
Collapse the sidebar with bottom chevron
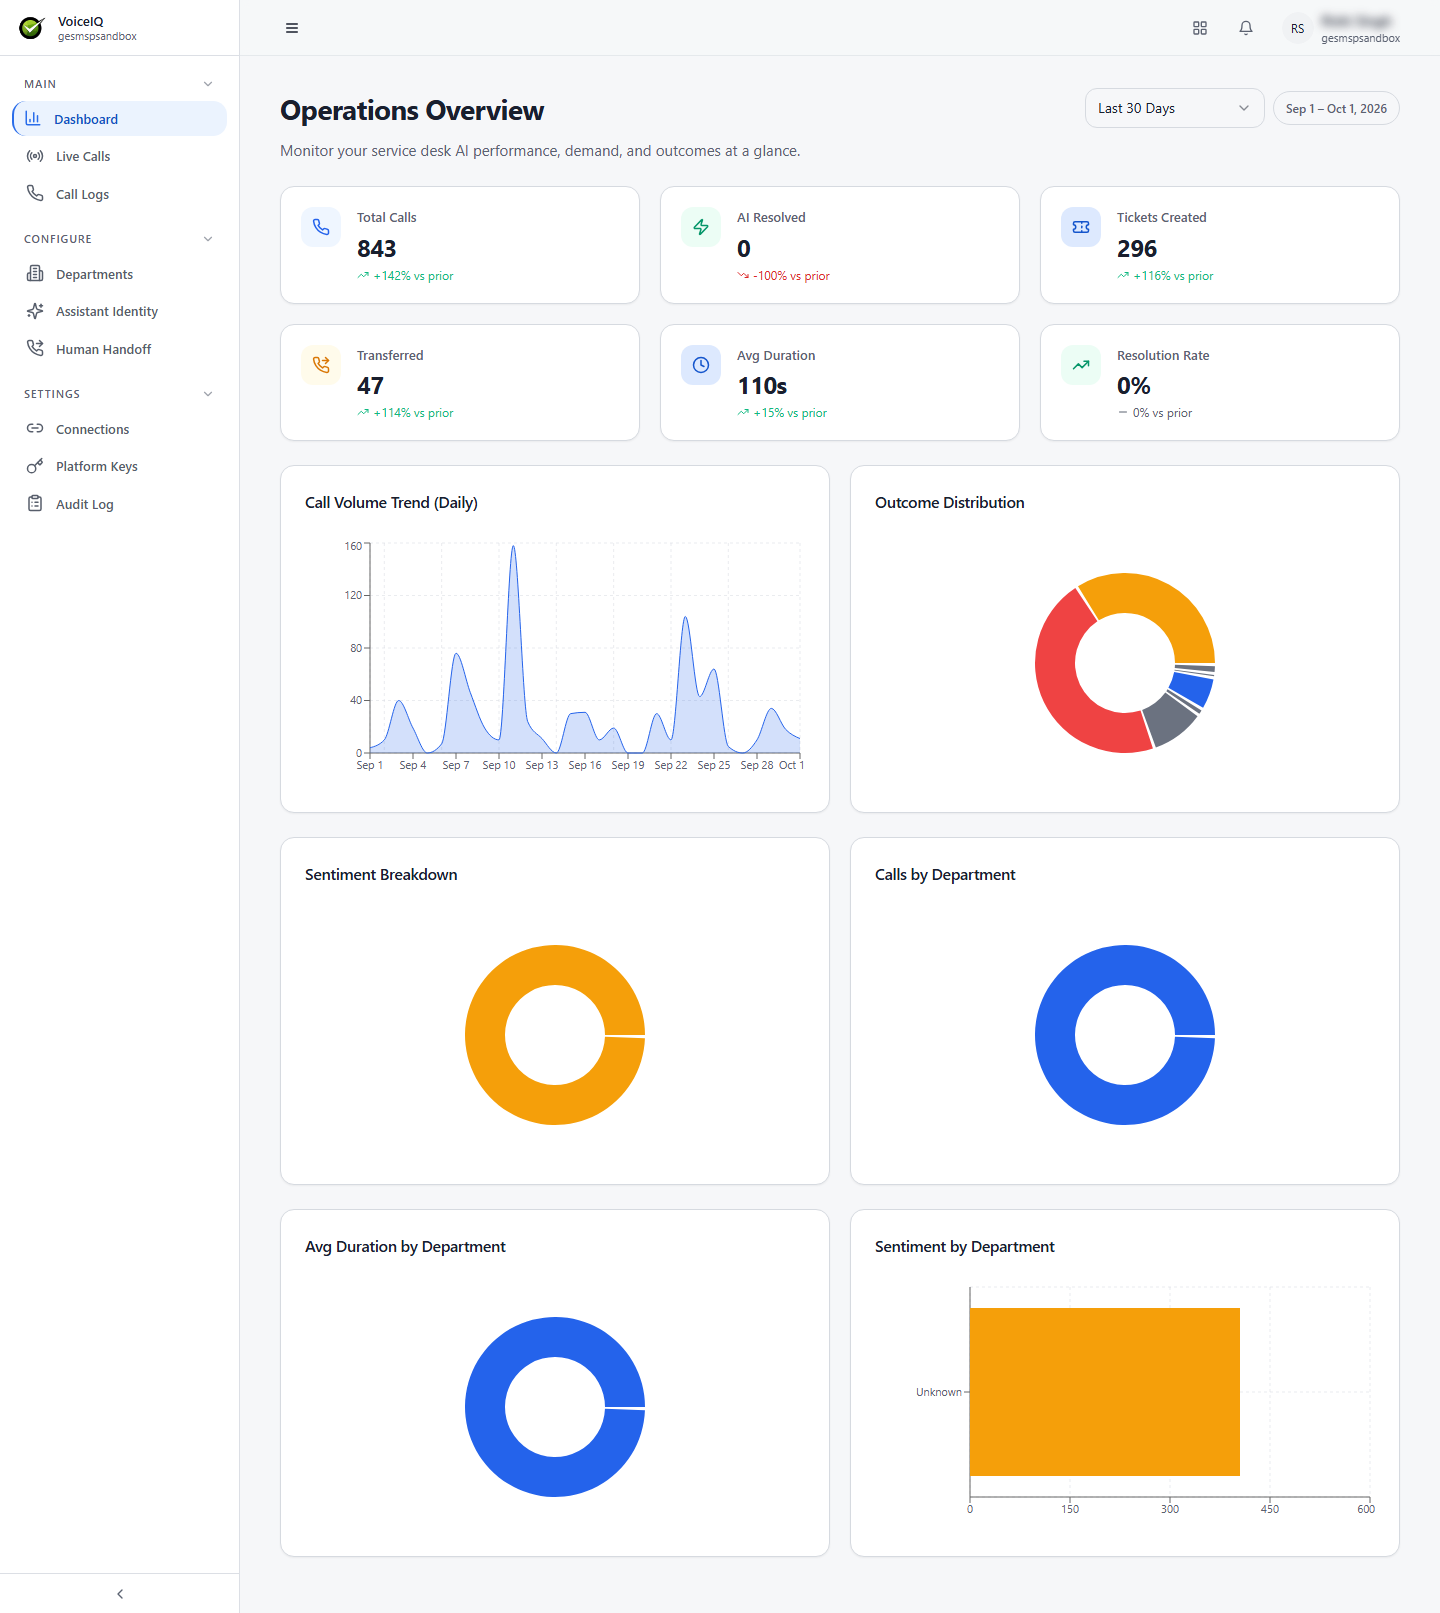tap(120, 1594)
